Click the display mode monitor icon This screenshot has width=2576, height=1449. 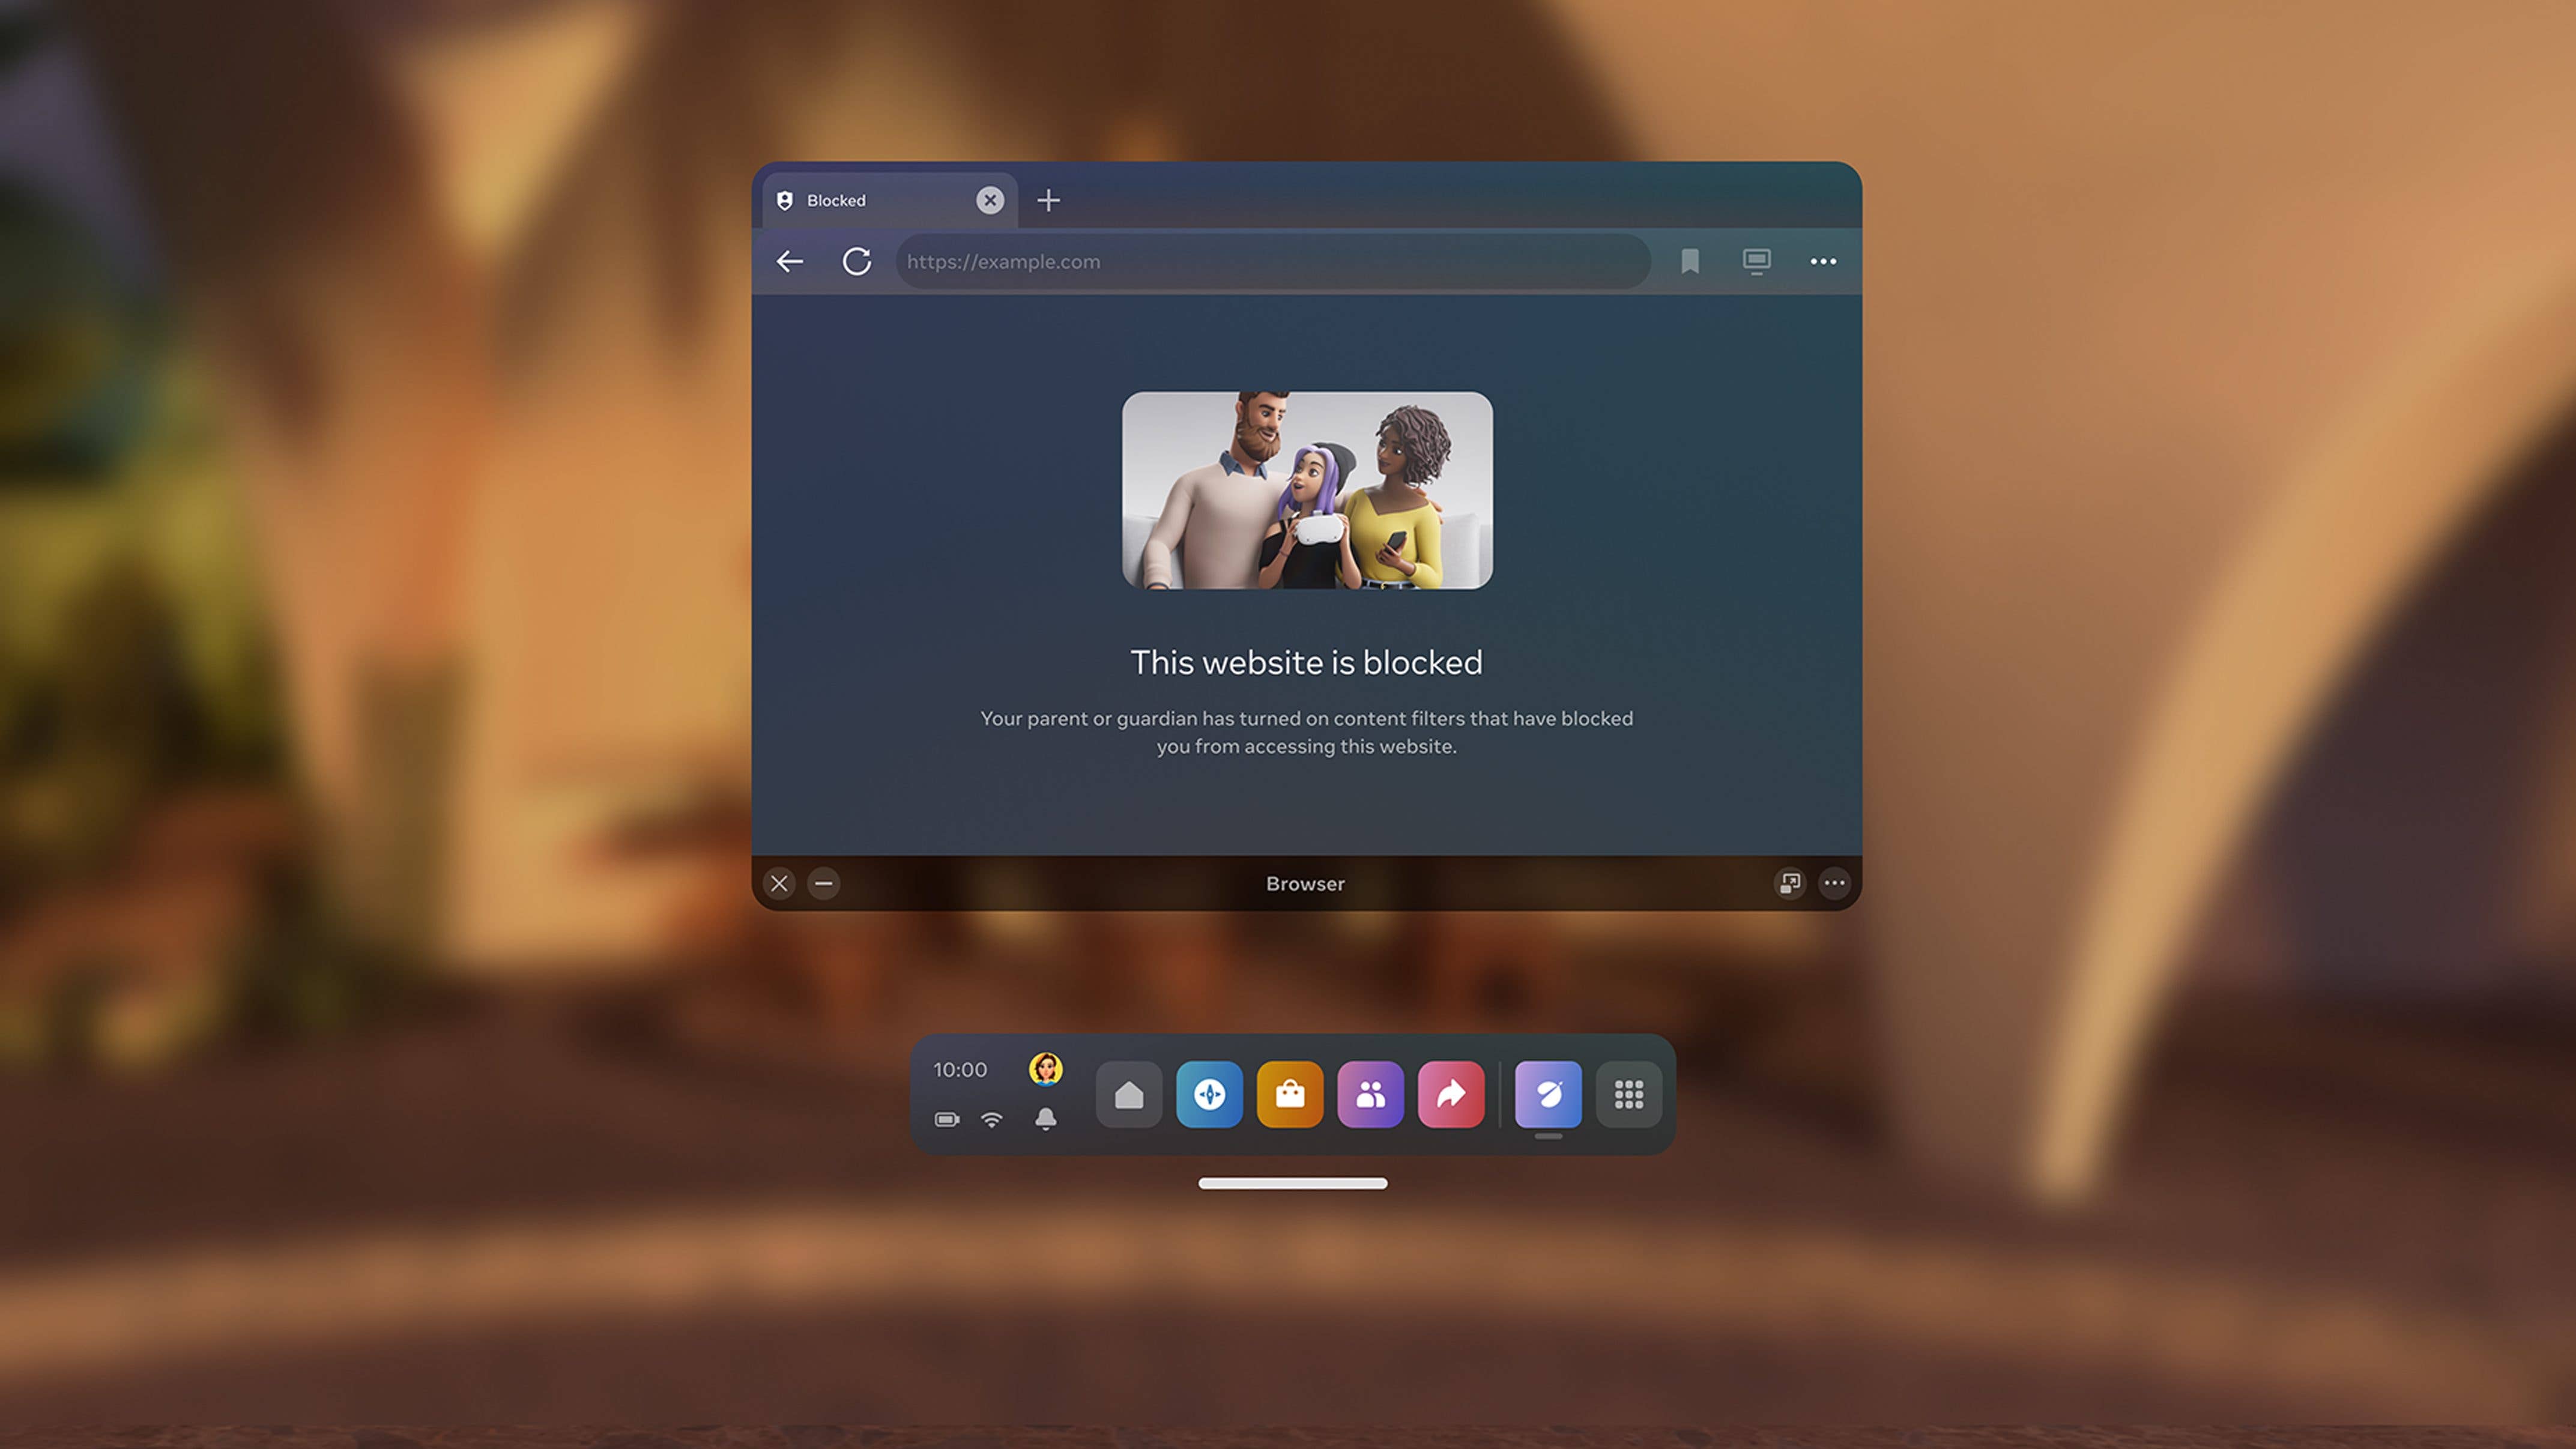pyautogui.click(x=1756, y=262)
